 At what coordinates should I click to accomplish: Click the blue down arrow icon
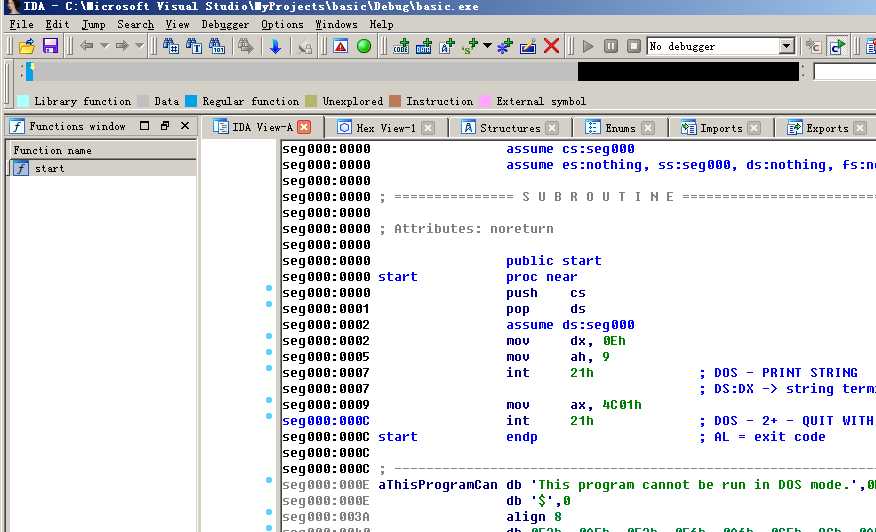pyautogui.click(x=275, y=46)
